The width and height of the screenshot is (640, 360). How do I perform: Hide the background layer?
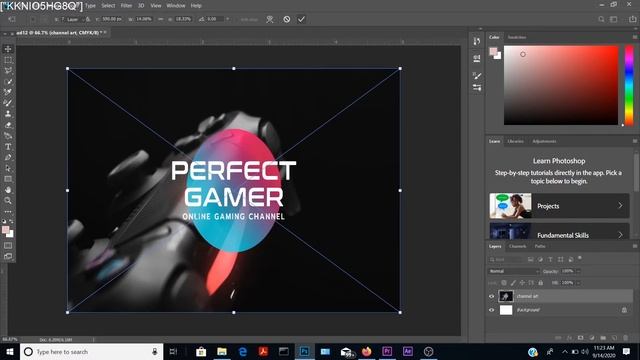coord(491,310)
